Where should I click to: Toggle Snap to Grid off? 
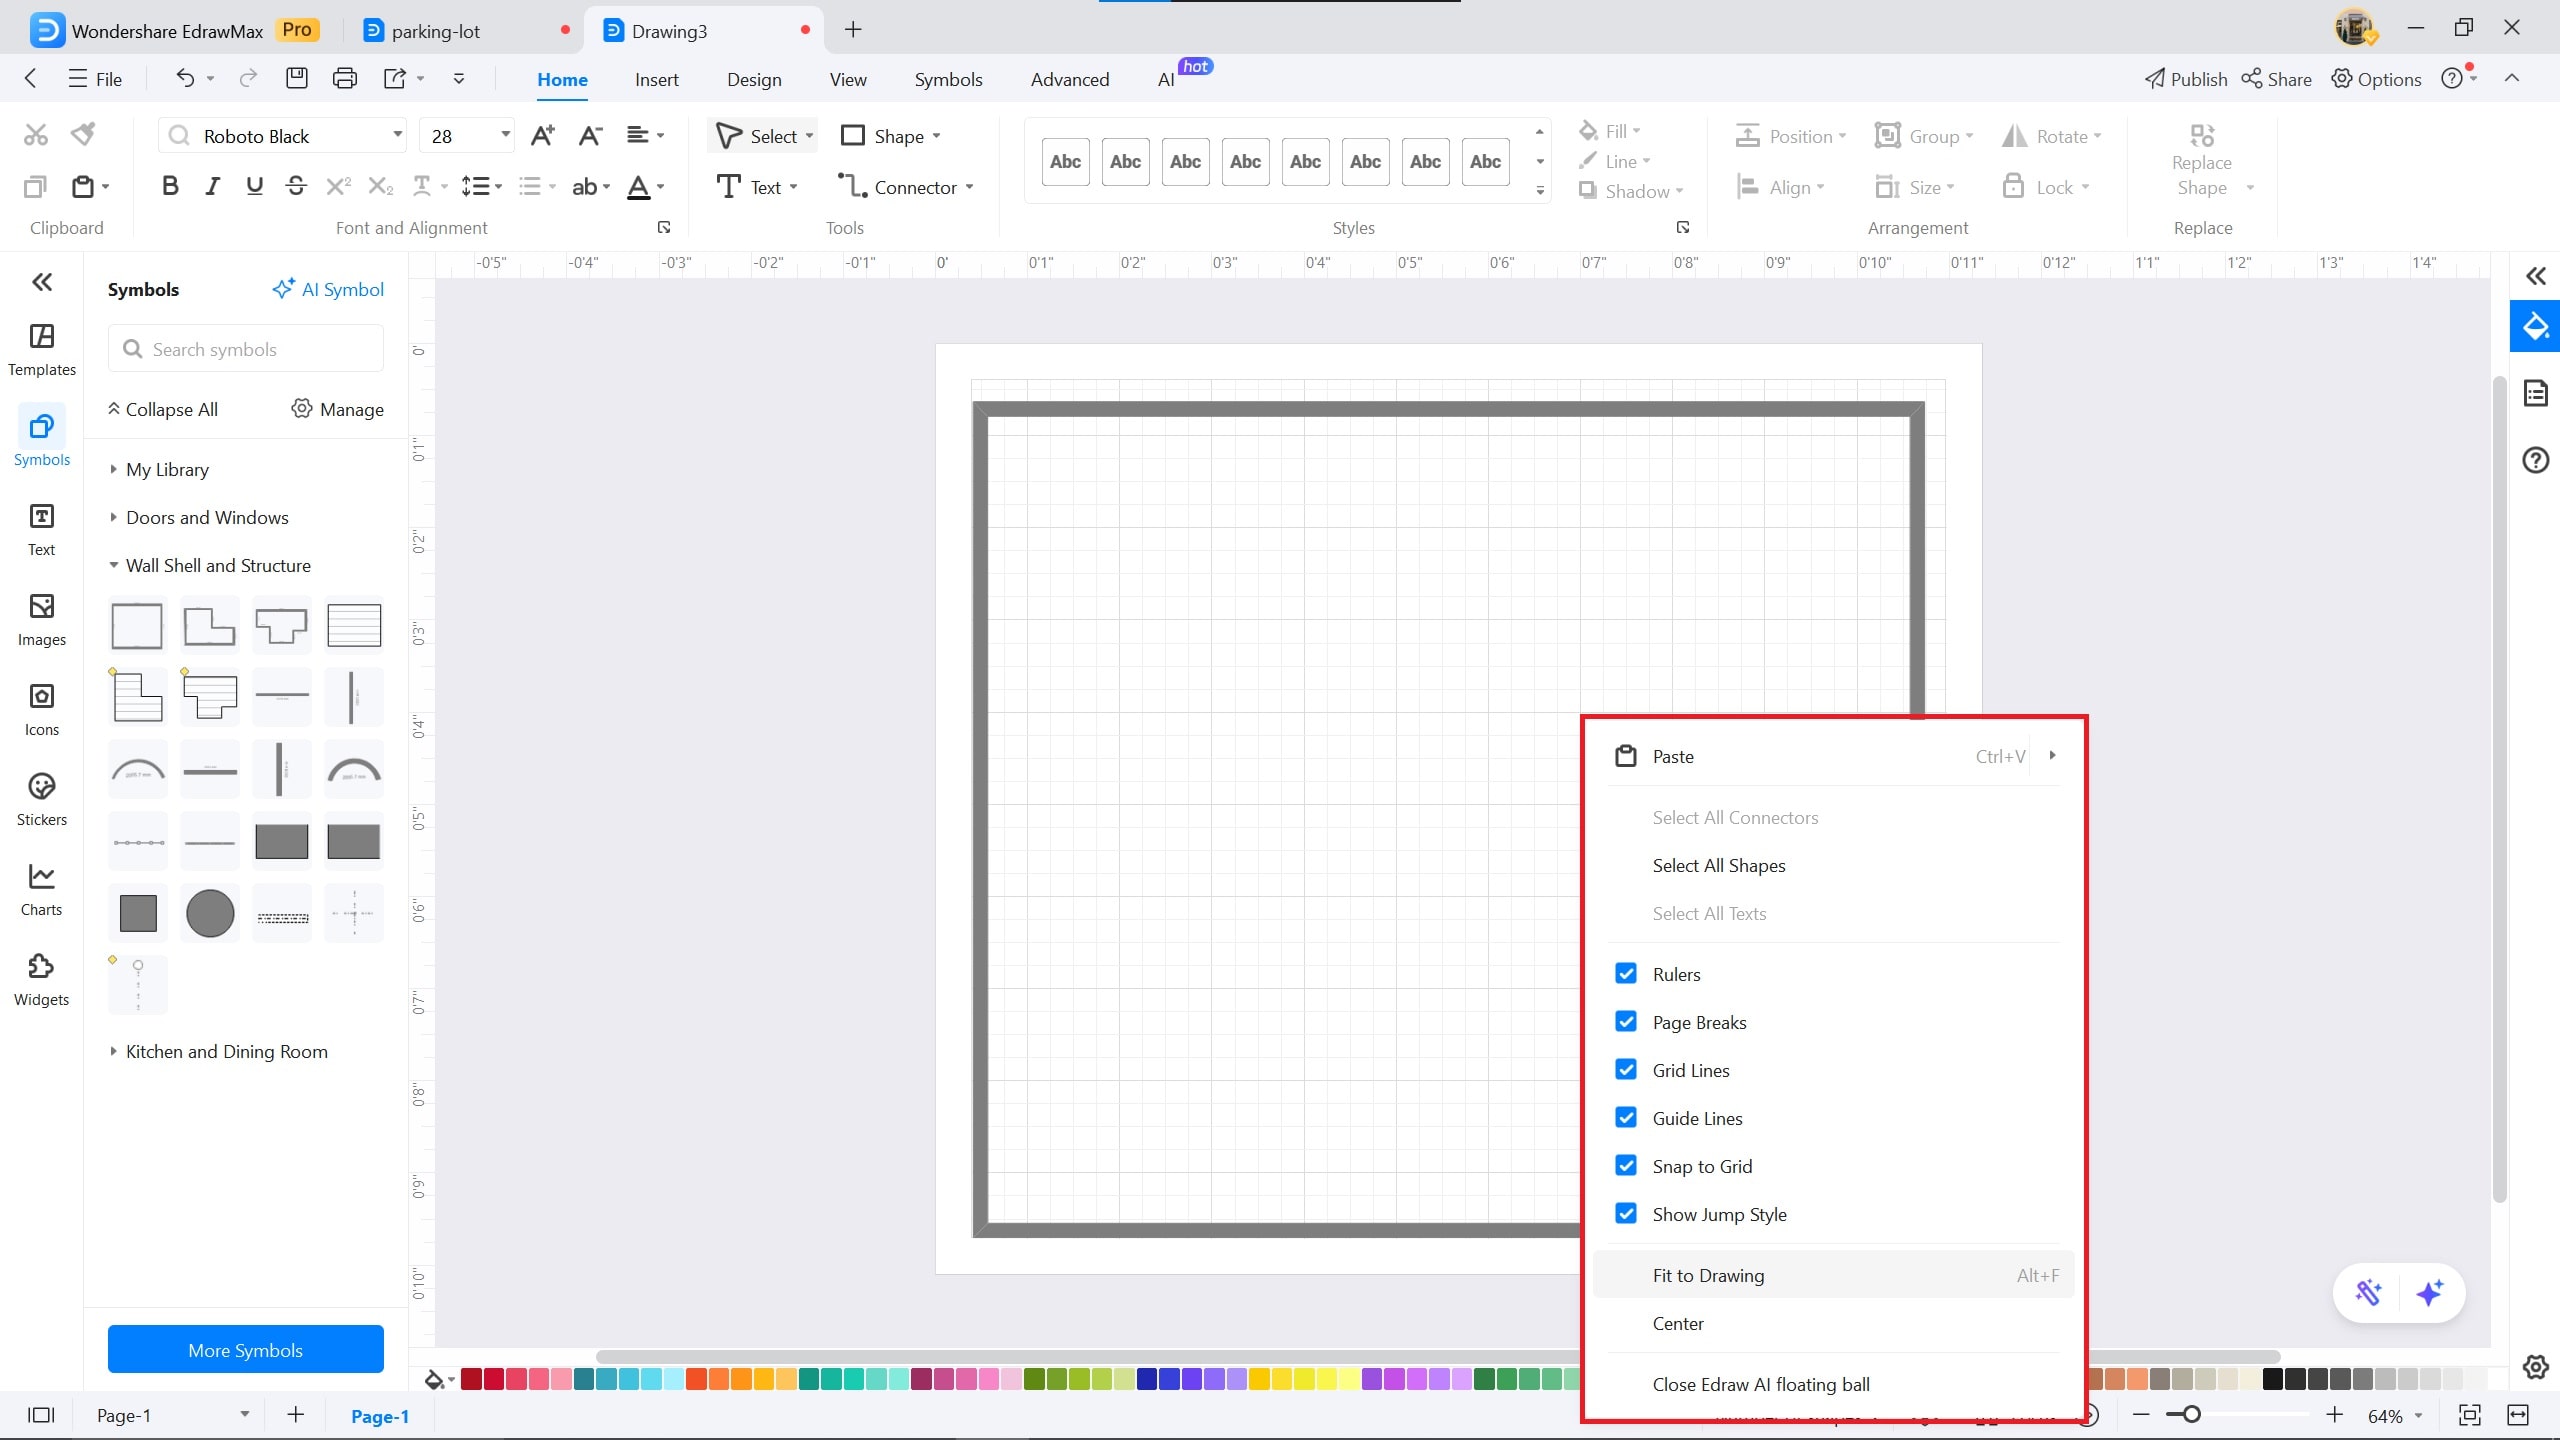[x=1626, y=1166]
